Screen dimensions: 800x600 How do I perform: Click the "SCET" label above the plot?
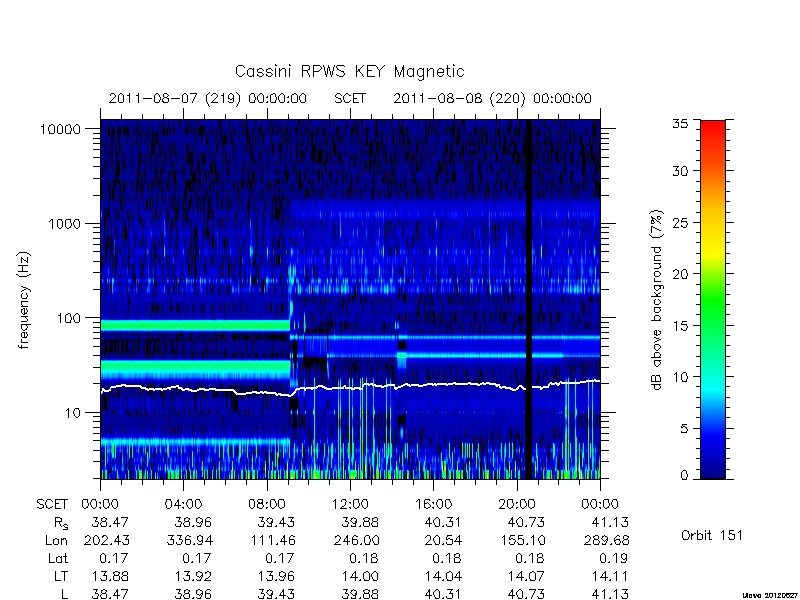tap(350, 98)
